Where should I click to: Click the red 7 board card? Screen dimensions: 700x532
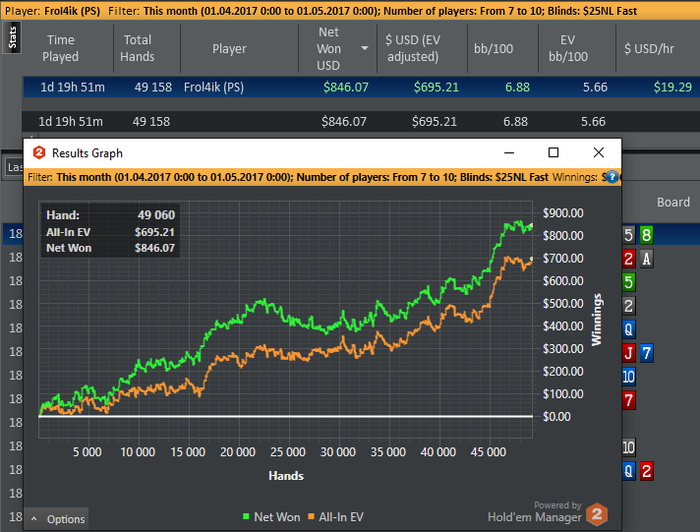[x=629, y=400]
